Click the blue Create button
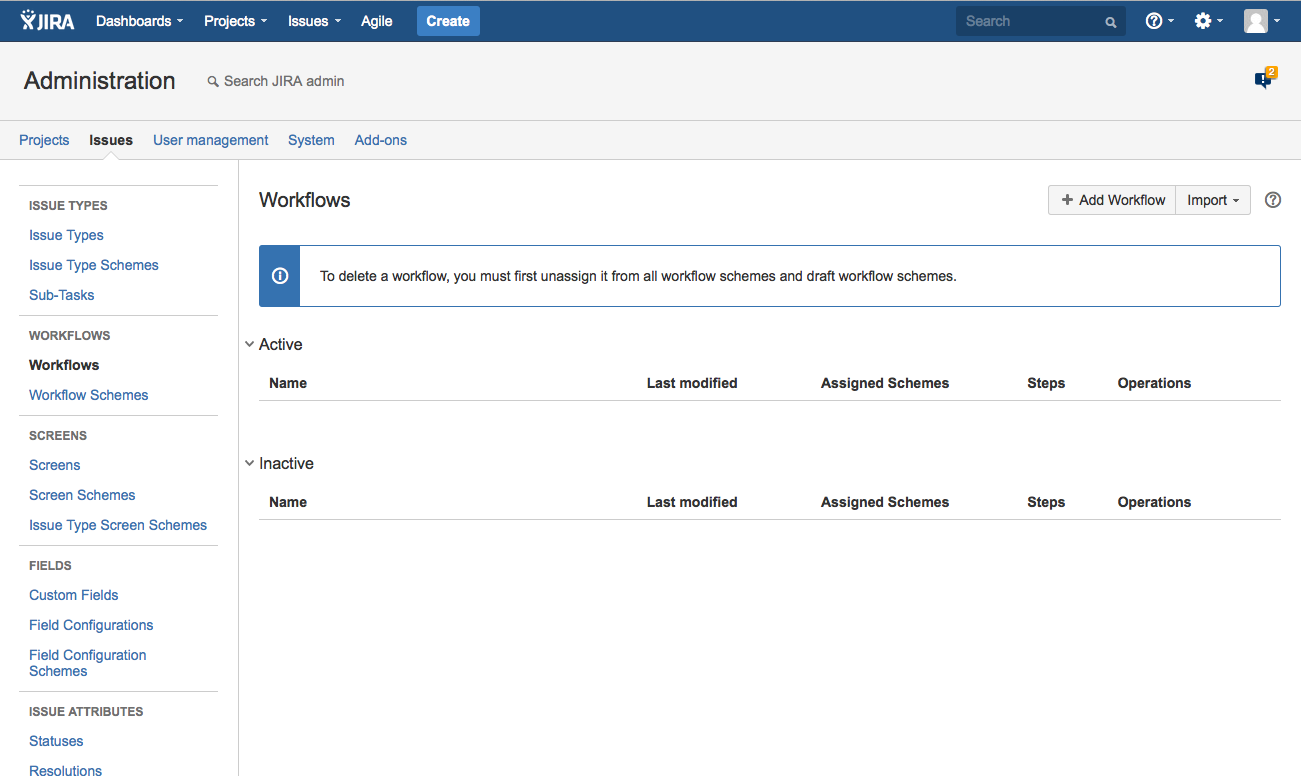The width and height of the screenshot is (1301, 776). (448, 21)
